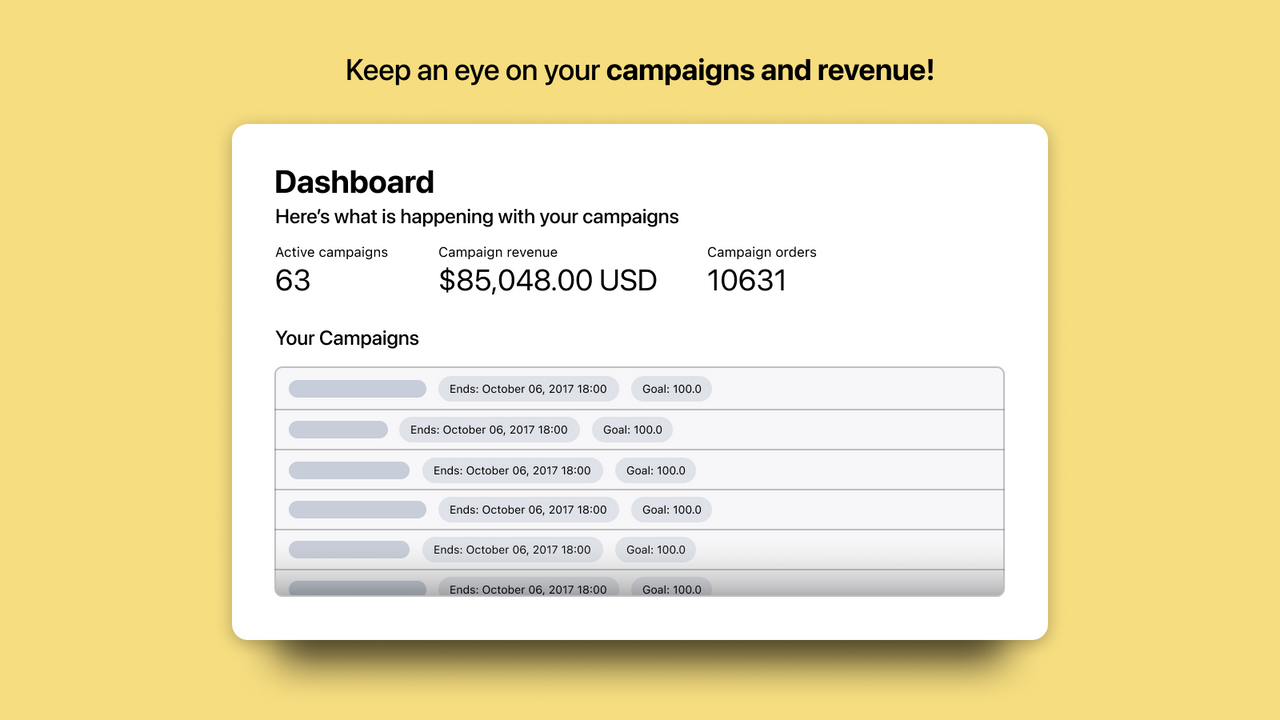The height and width of the screenshot is (720, 1280).
Task: Click the Dashboard heading
Action: (x=354, y=182)
